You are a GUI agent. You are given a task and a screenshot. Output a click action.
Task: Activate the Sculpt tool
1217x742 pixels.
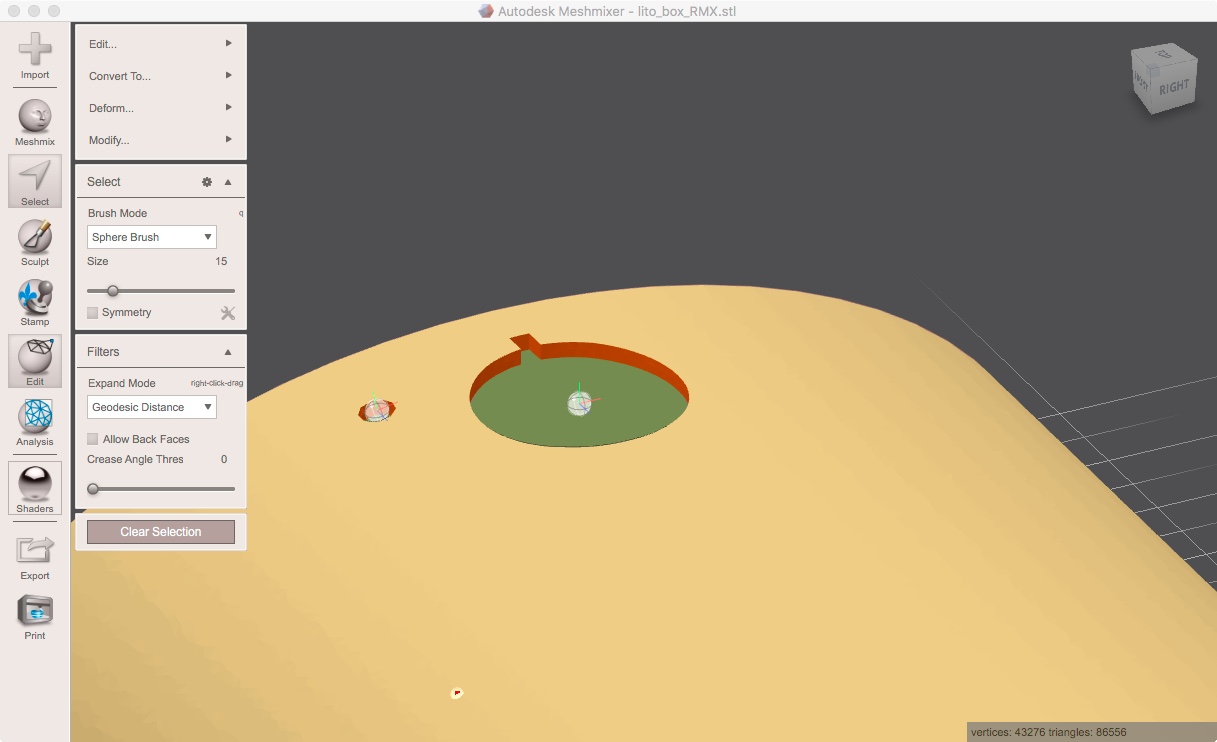click(x=34, y=240)
